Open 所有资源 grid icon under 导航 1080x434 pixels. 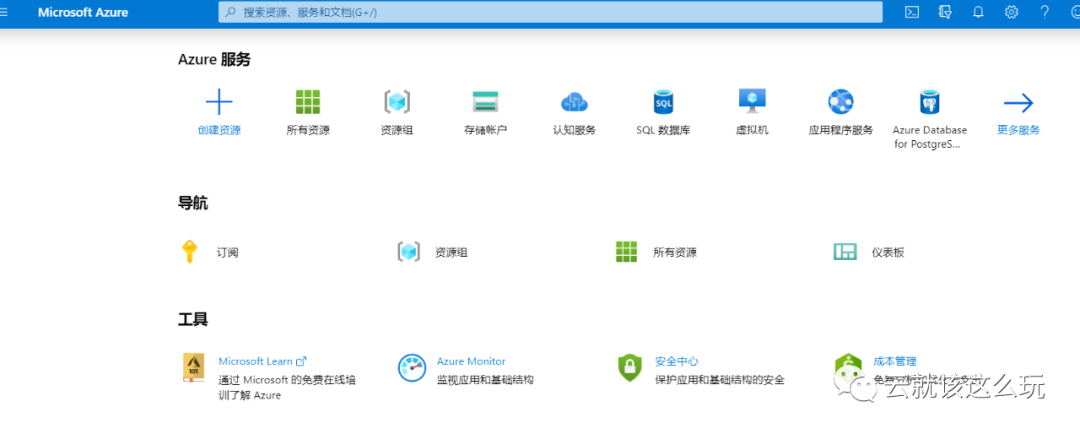click(x=626, y=251)
